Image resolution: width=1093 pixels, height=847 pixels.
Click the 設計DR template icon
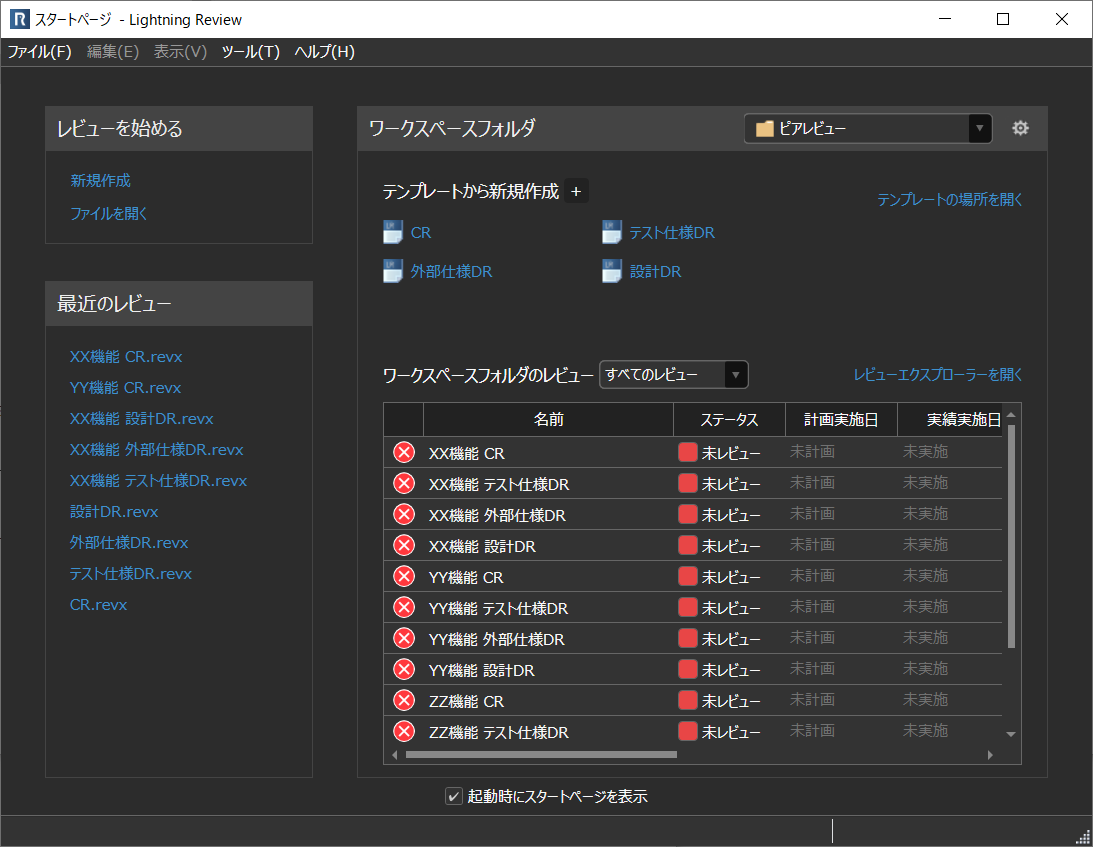tap(612, 271)
